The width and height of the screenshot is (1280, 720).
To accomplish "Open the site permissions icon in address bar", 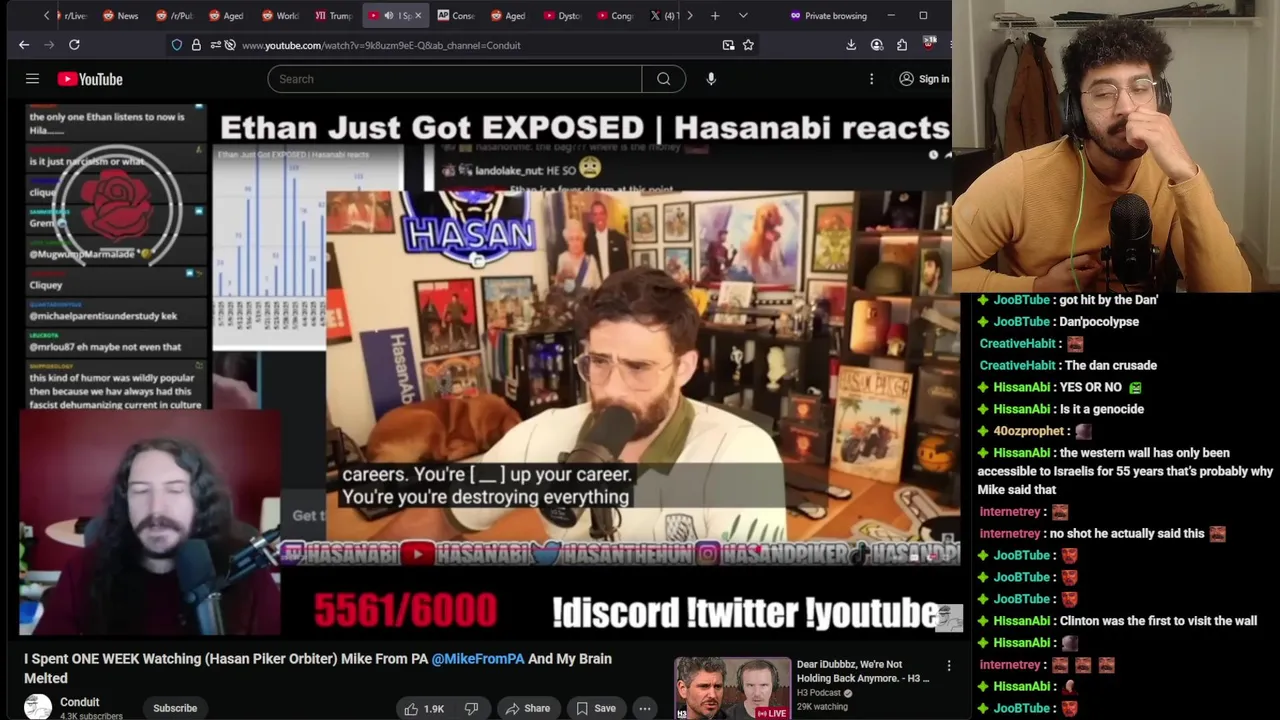I will (216, 45).
